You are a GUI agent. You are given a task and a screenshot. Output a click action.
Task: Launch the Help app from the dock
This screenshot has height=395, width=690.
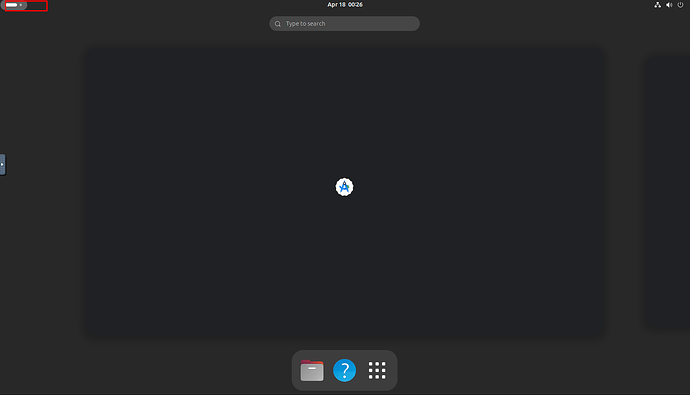point(345,370)
